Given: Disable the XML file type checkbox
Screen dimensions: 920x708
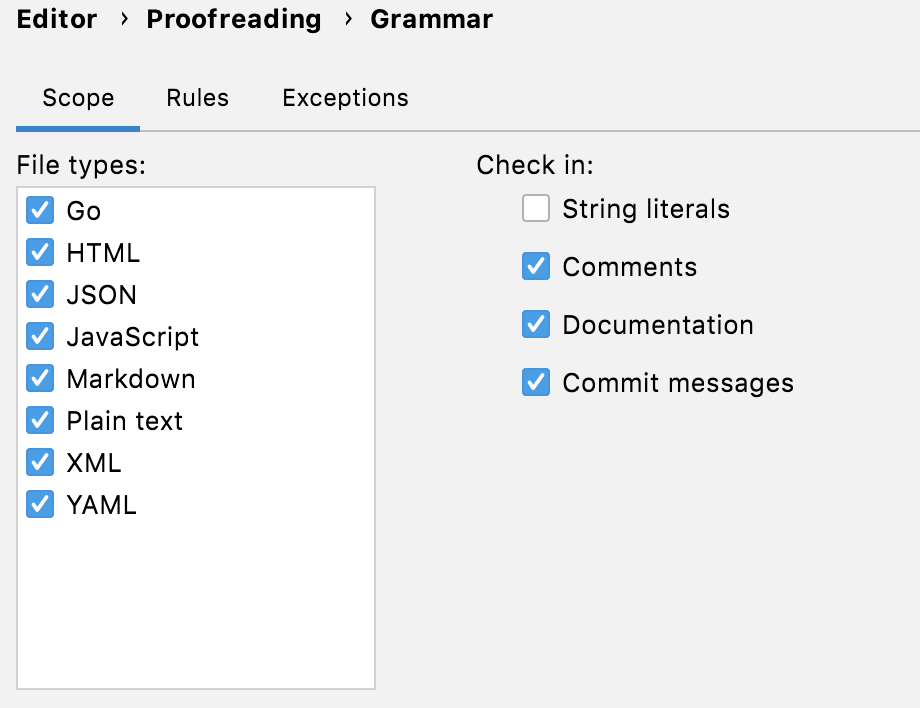Looking at the screenshot, I should pyautogui.click(x=40, y=462).
